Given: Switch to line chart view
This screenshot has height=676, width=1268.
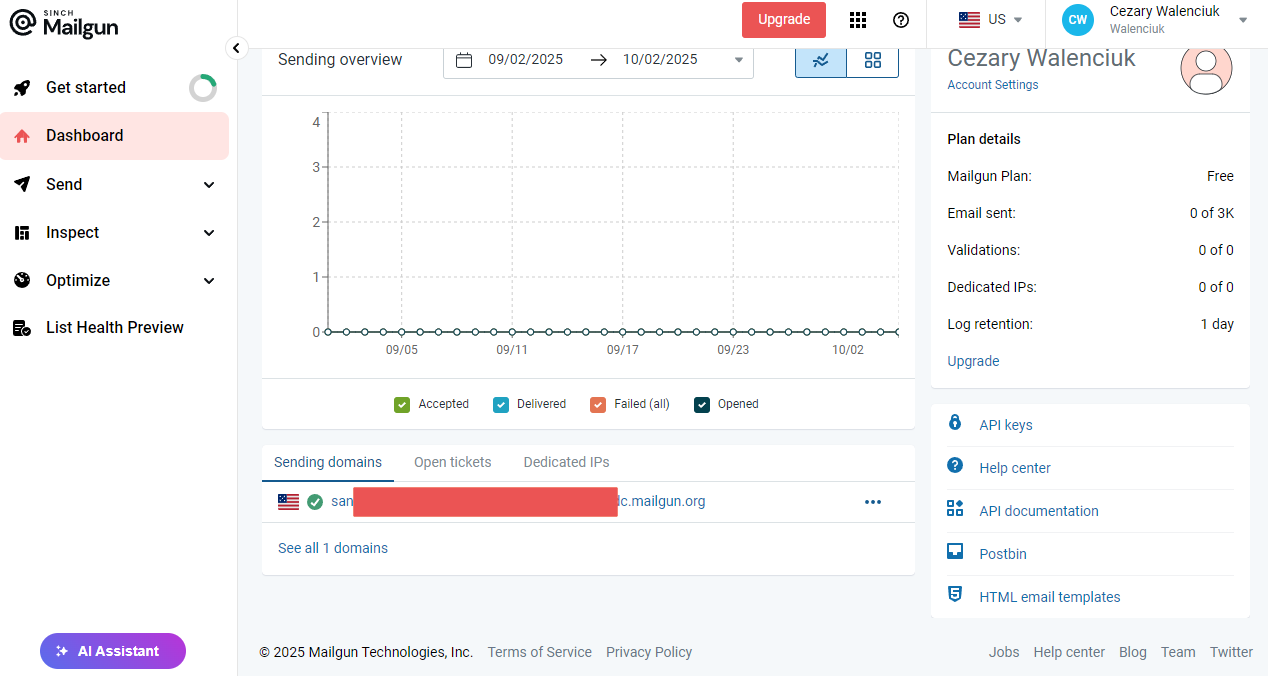Looking at the screenshot, I should 821,60.
